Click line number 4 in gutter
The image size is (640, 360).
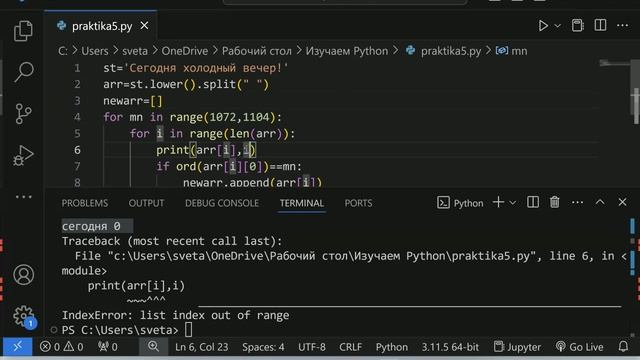77,117
